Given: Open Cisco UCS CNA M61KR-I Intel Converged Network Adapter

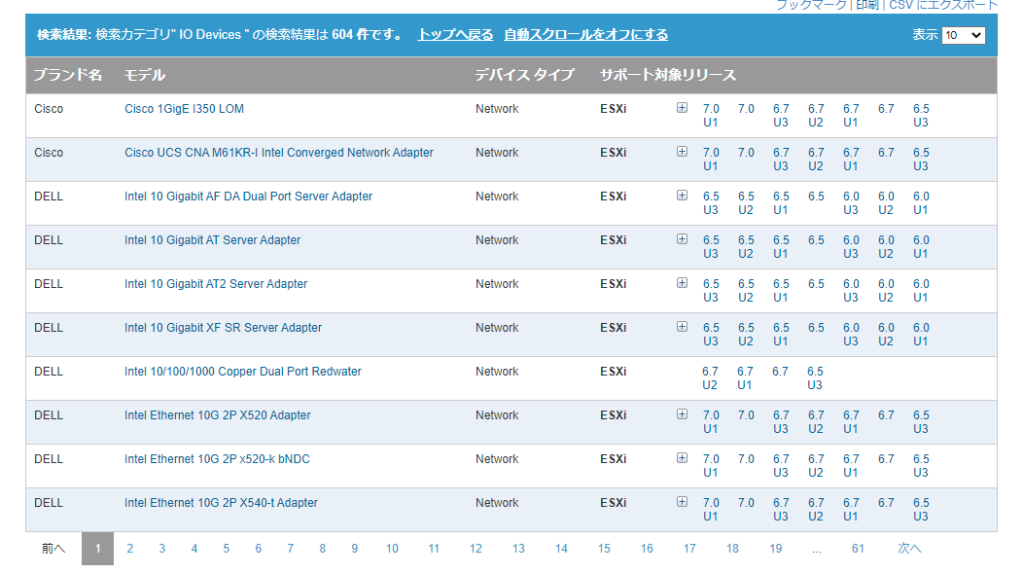Looking at the screenshot, I should click(279, 153).
